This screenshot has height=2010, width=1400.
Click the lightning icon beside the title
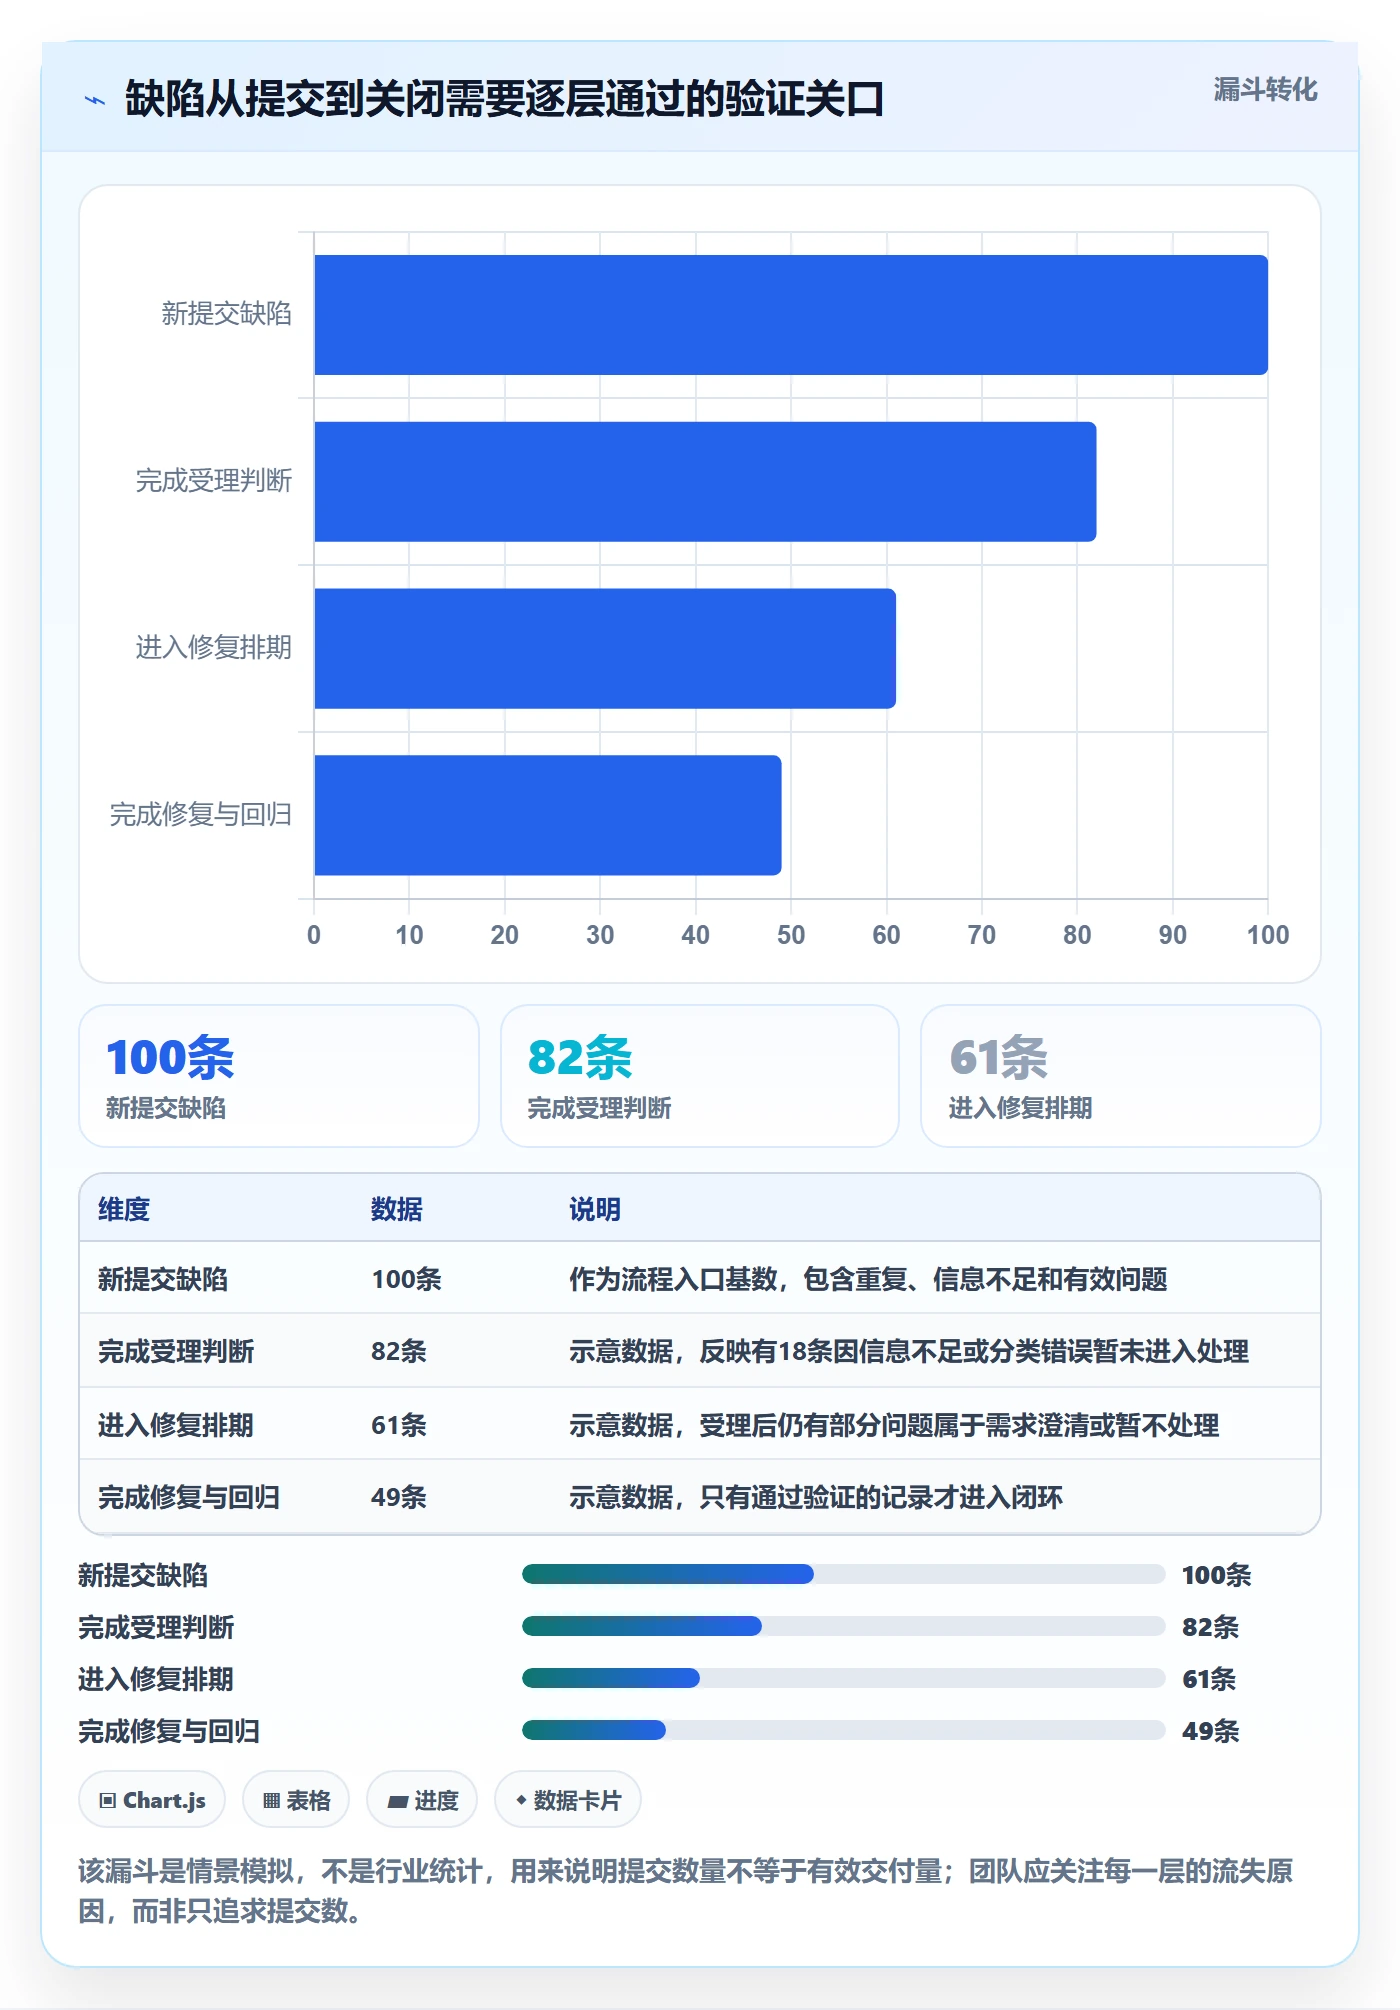[95, 100]
